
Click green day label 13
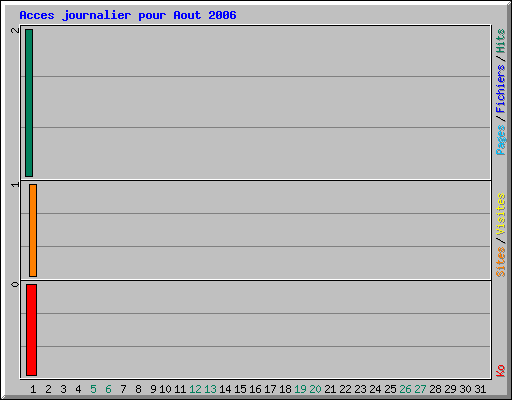pyautogui.click(x=210, y=389)
